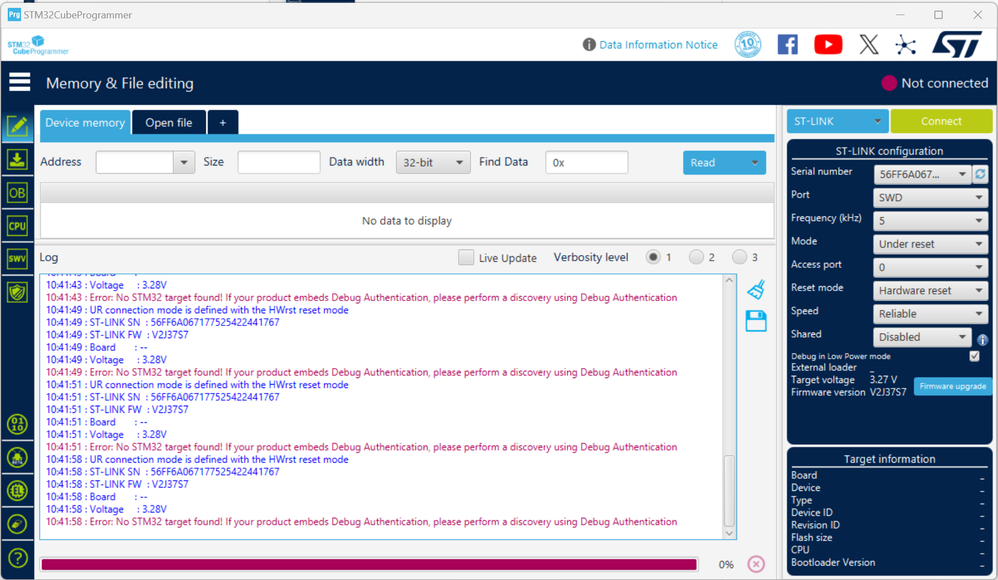998x580 pixels.
Task: Click the green Connect button
Action: (x=941, y=121)
